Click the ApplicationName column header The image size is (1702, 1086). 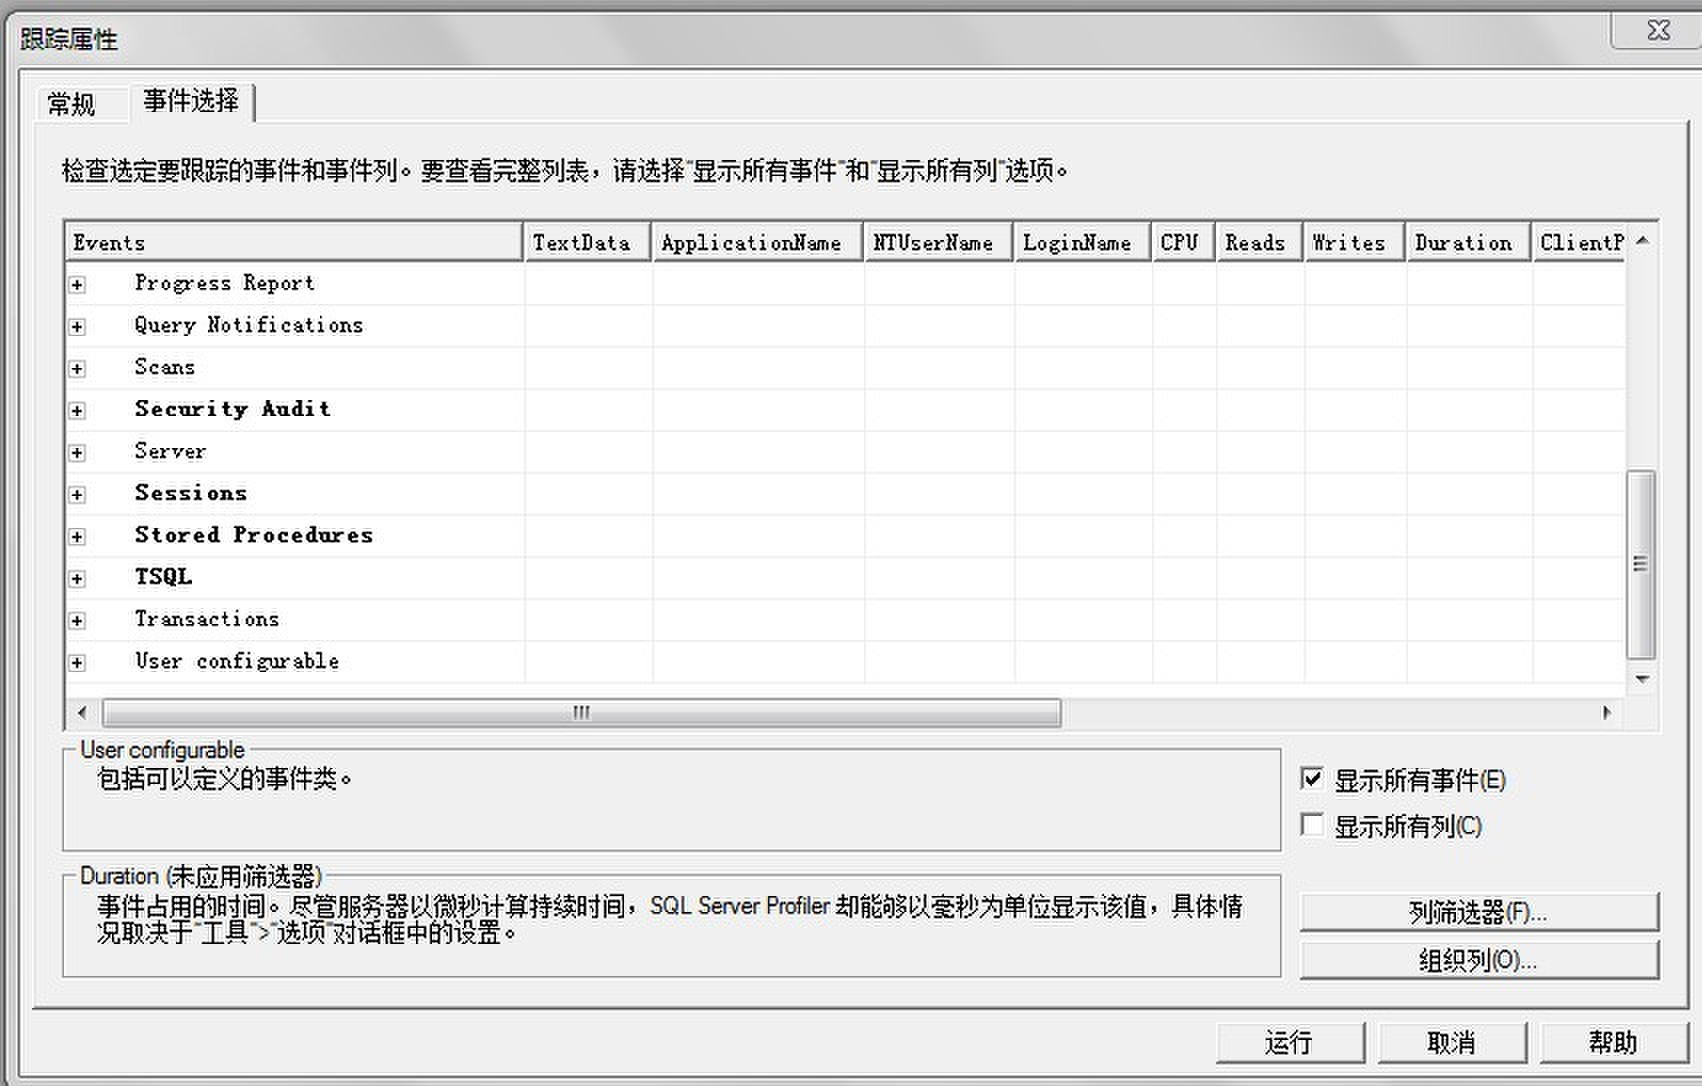758,243
